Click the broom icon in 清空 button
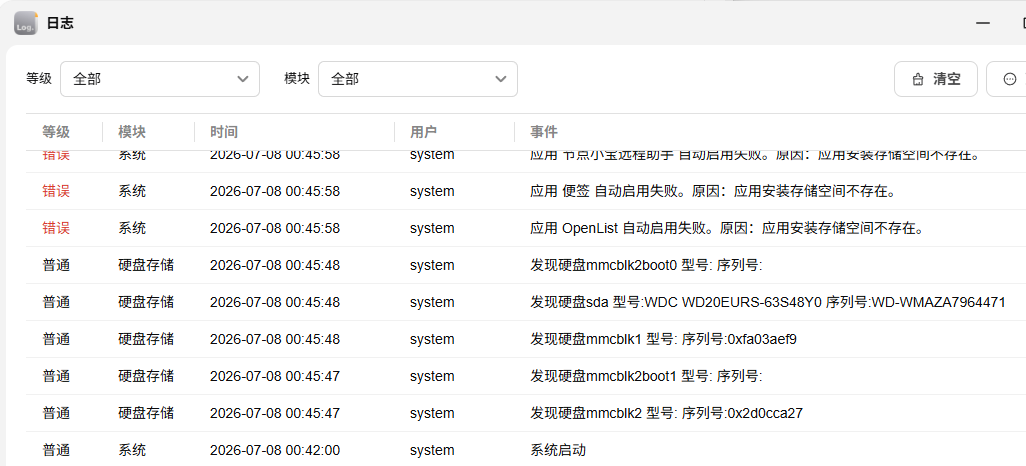This screenshot has height=466, width=1026. [x=917, y=80]
